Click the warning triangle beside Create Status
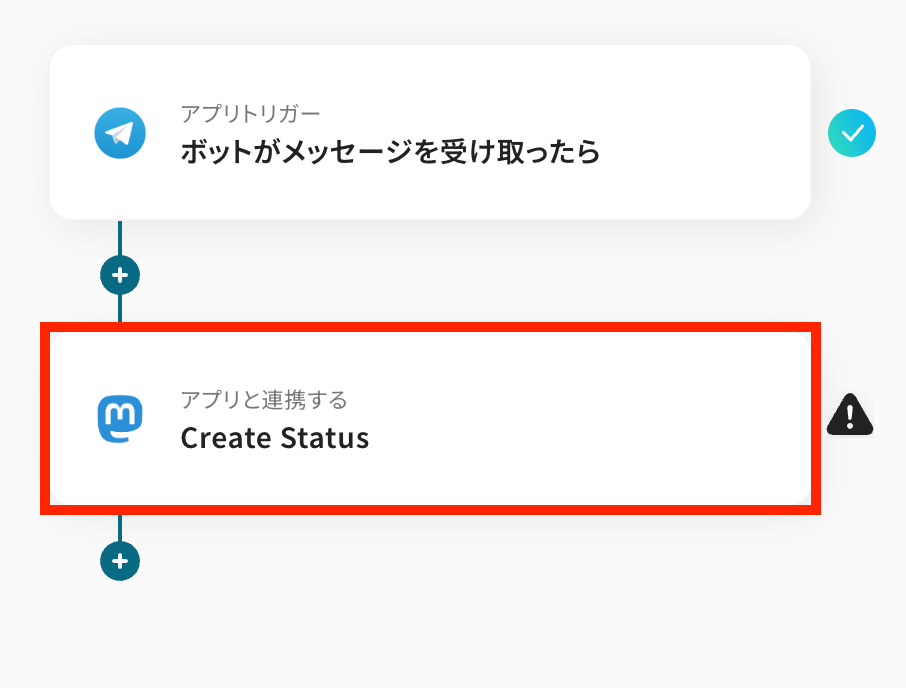Image resolution: width=906 pixels, height=688 pixels. point(850,414)
